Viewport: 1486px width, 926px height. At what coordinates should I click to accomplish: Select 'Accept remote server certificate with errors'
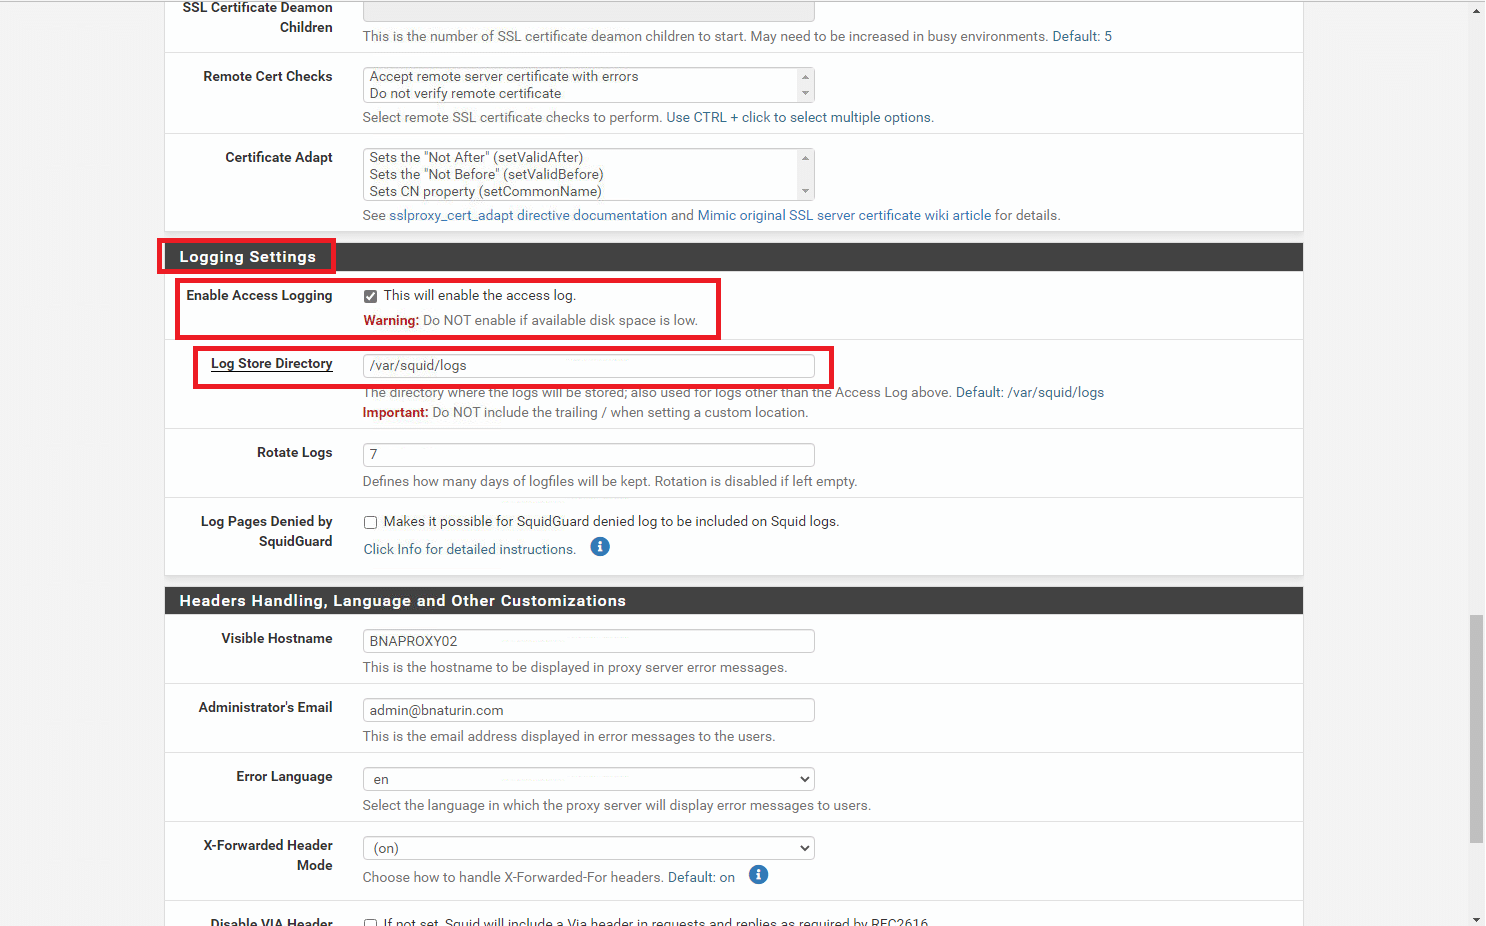click(504, 76)
